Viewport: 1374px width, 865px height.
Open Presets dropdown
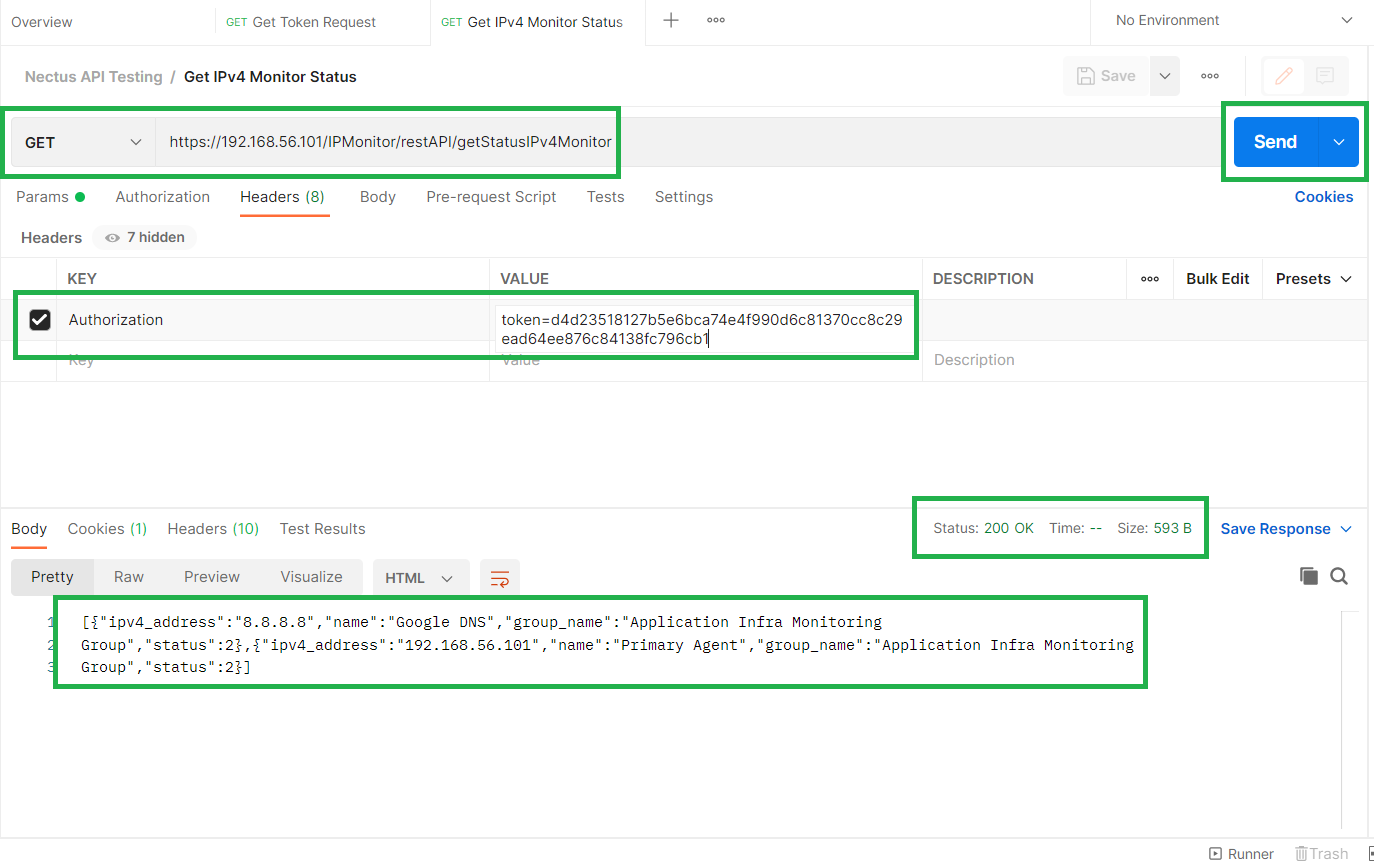[x=1313, y=279]
